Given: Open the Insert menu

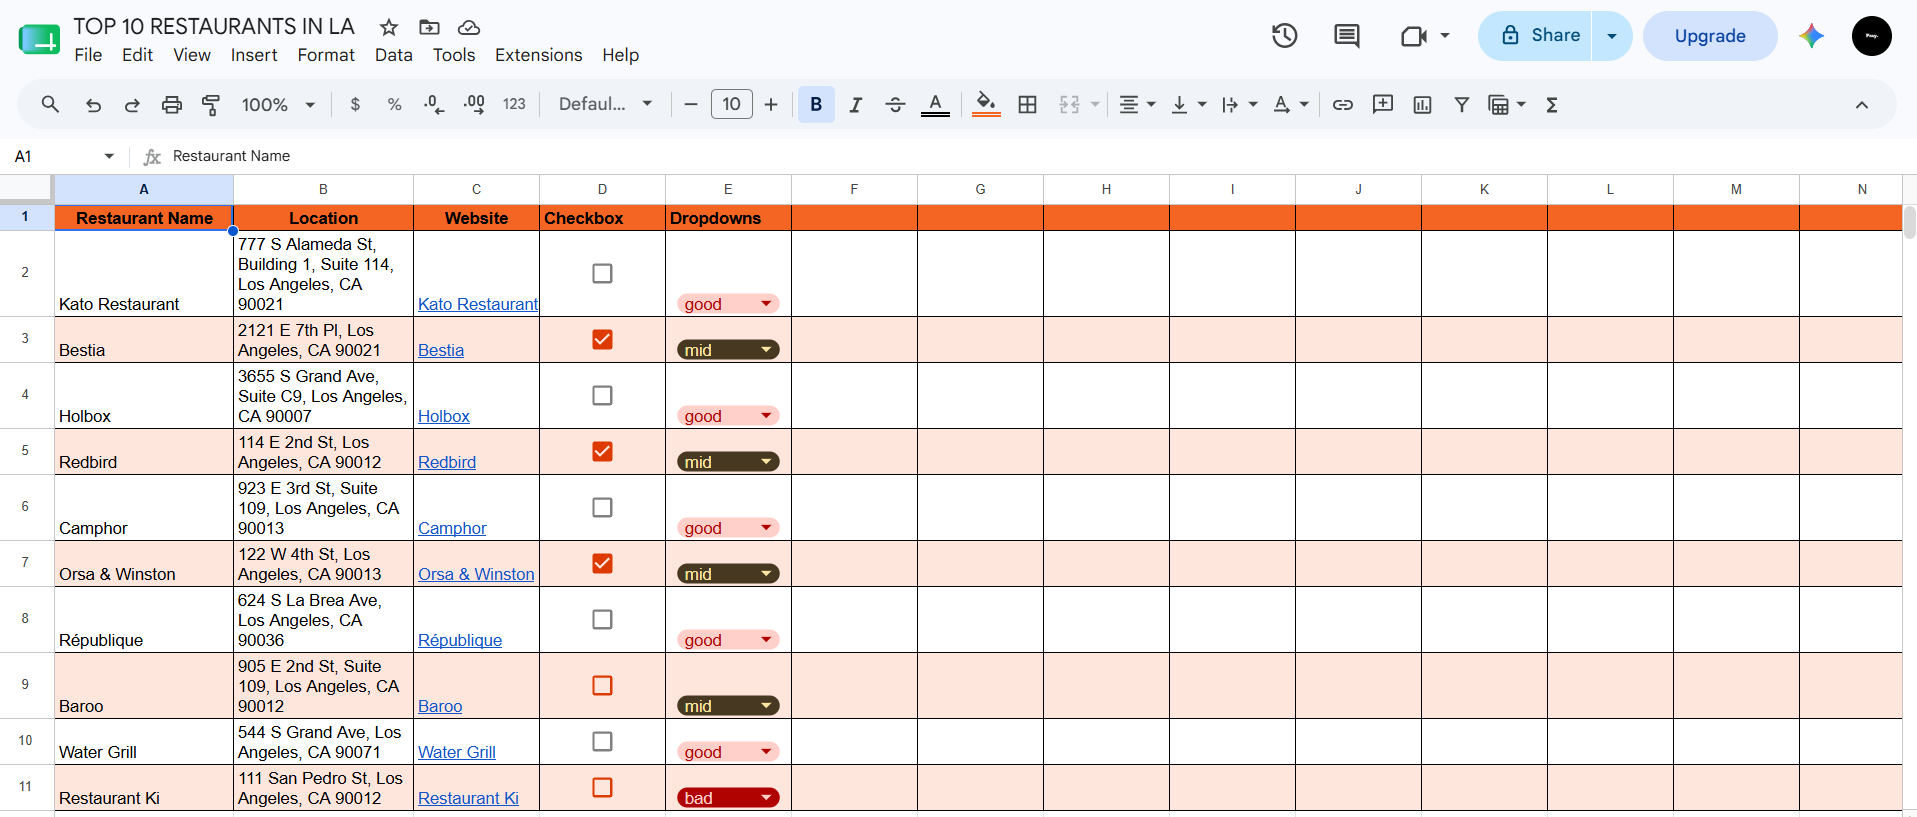Looking at the screenshot, I should 254,55.
